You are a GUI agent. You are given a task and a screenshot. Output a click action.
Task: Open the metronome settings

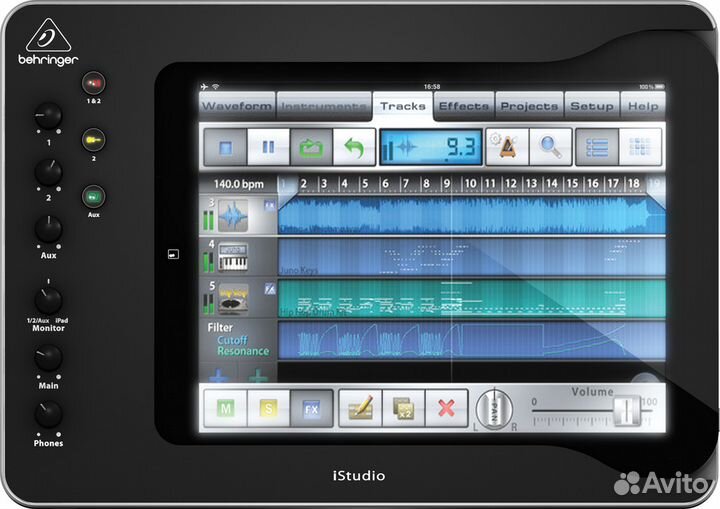[x=509, y=147]
